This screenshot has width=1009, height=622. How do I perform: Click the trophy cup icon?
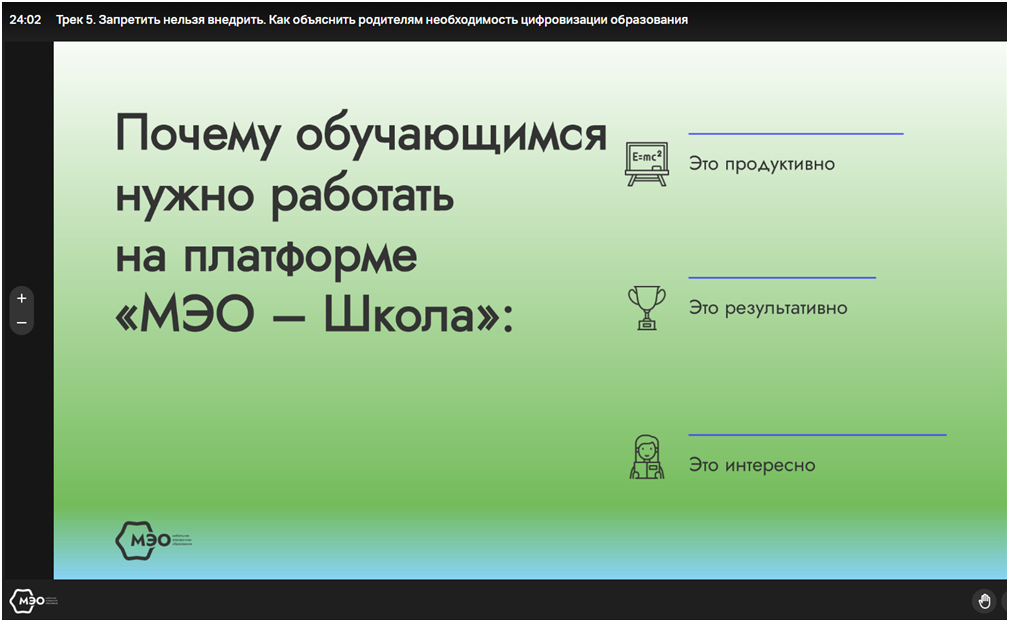pos(646,307)
